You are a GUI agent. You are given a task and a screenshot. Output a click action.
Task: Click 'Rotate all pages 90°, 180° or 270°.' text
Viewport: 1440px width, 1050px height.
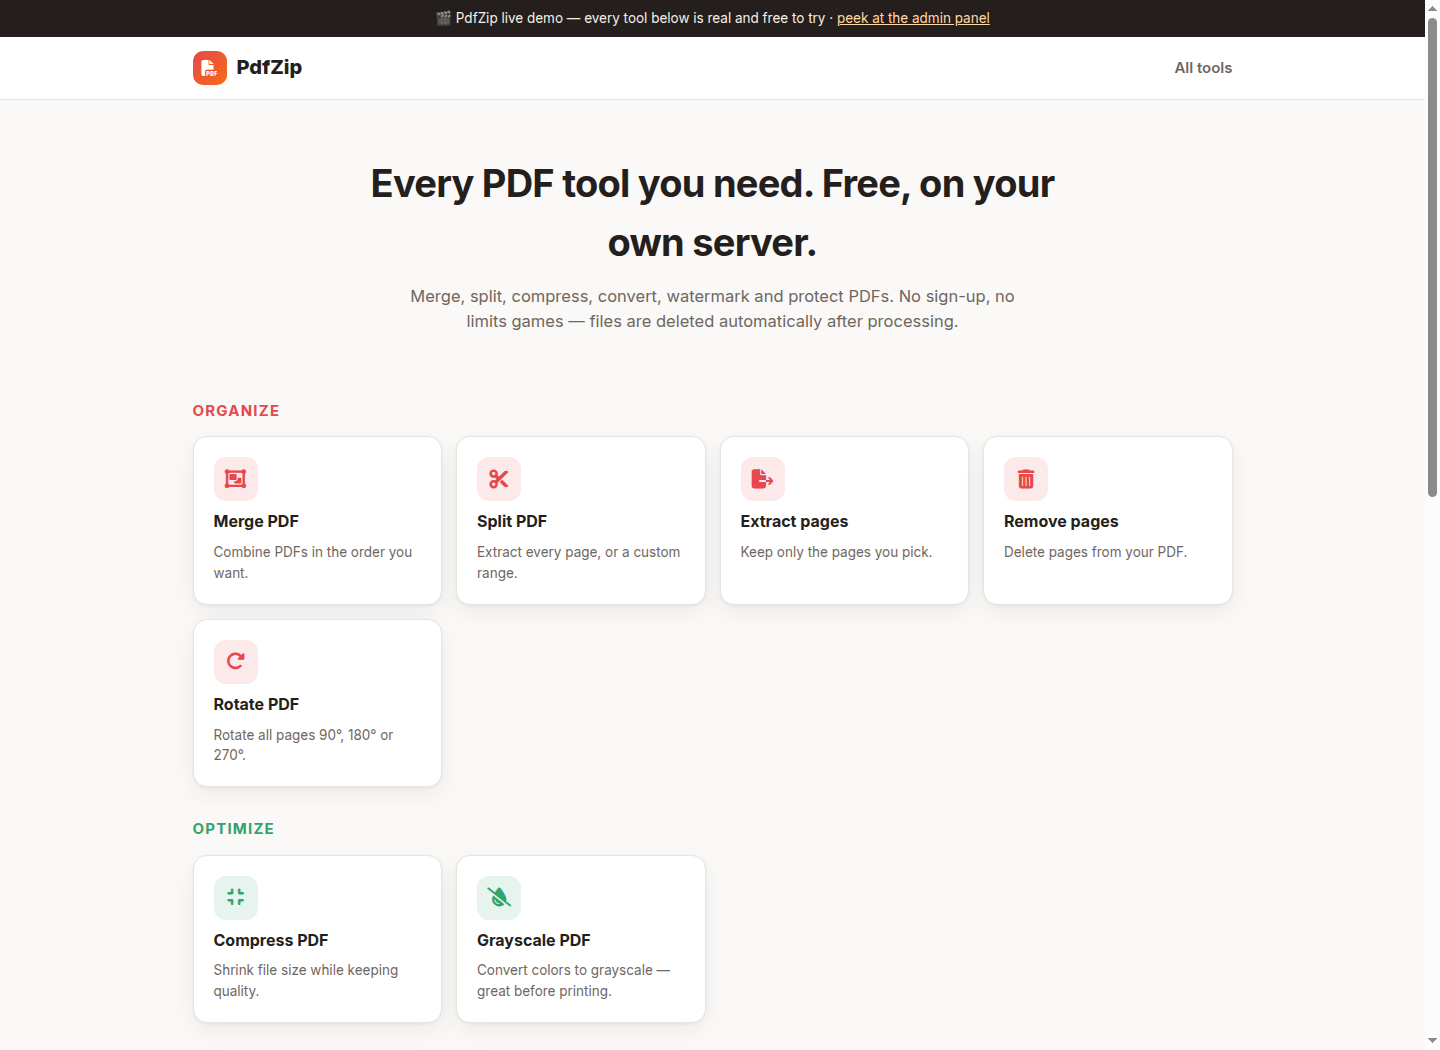click(303, 745)
